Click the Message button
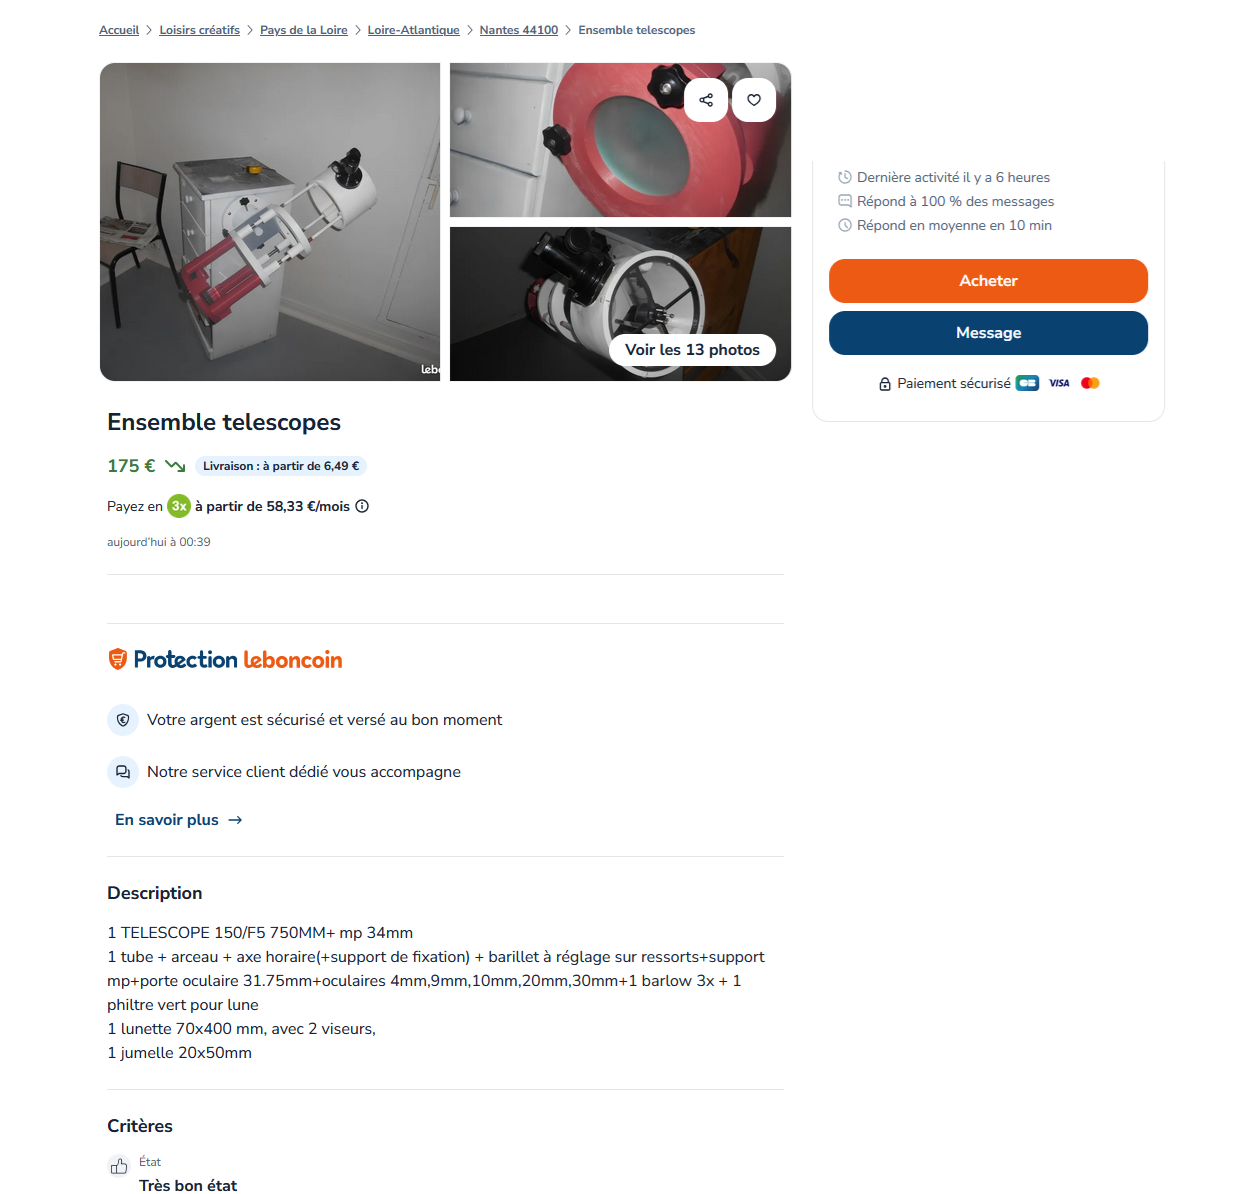The width and height of the screenshot is (1258, 1194). coord(988,333)
